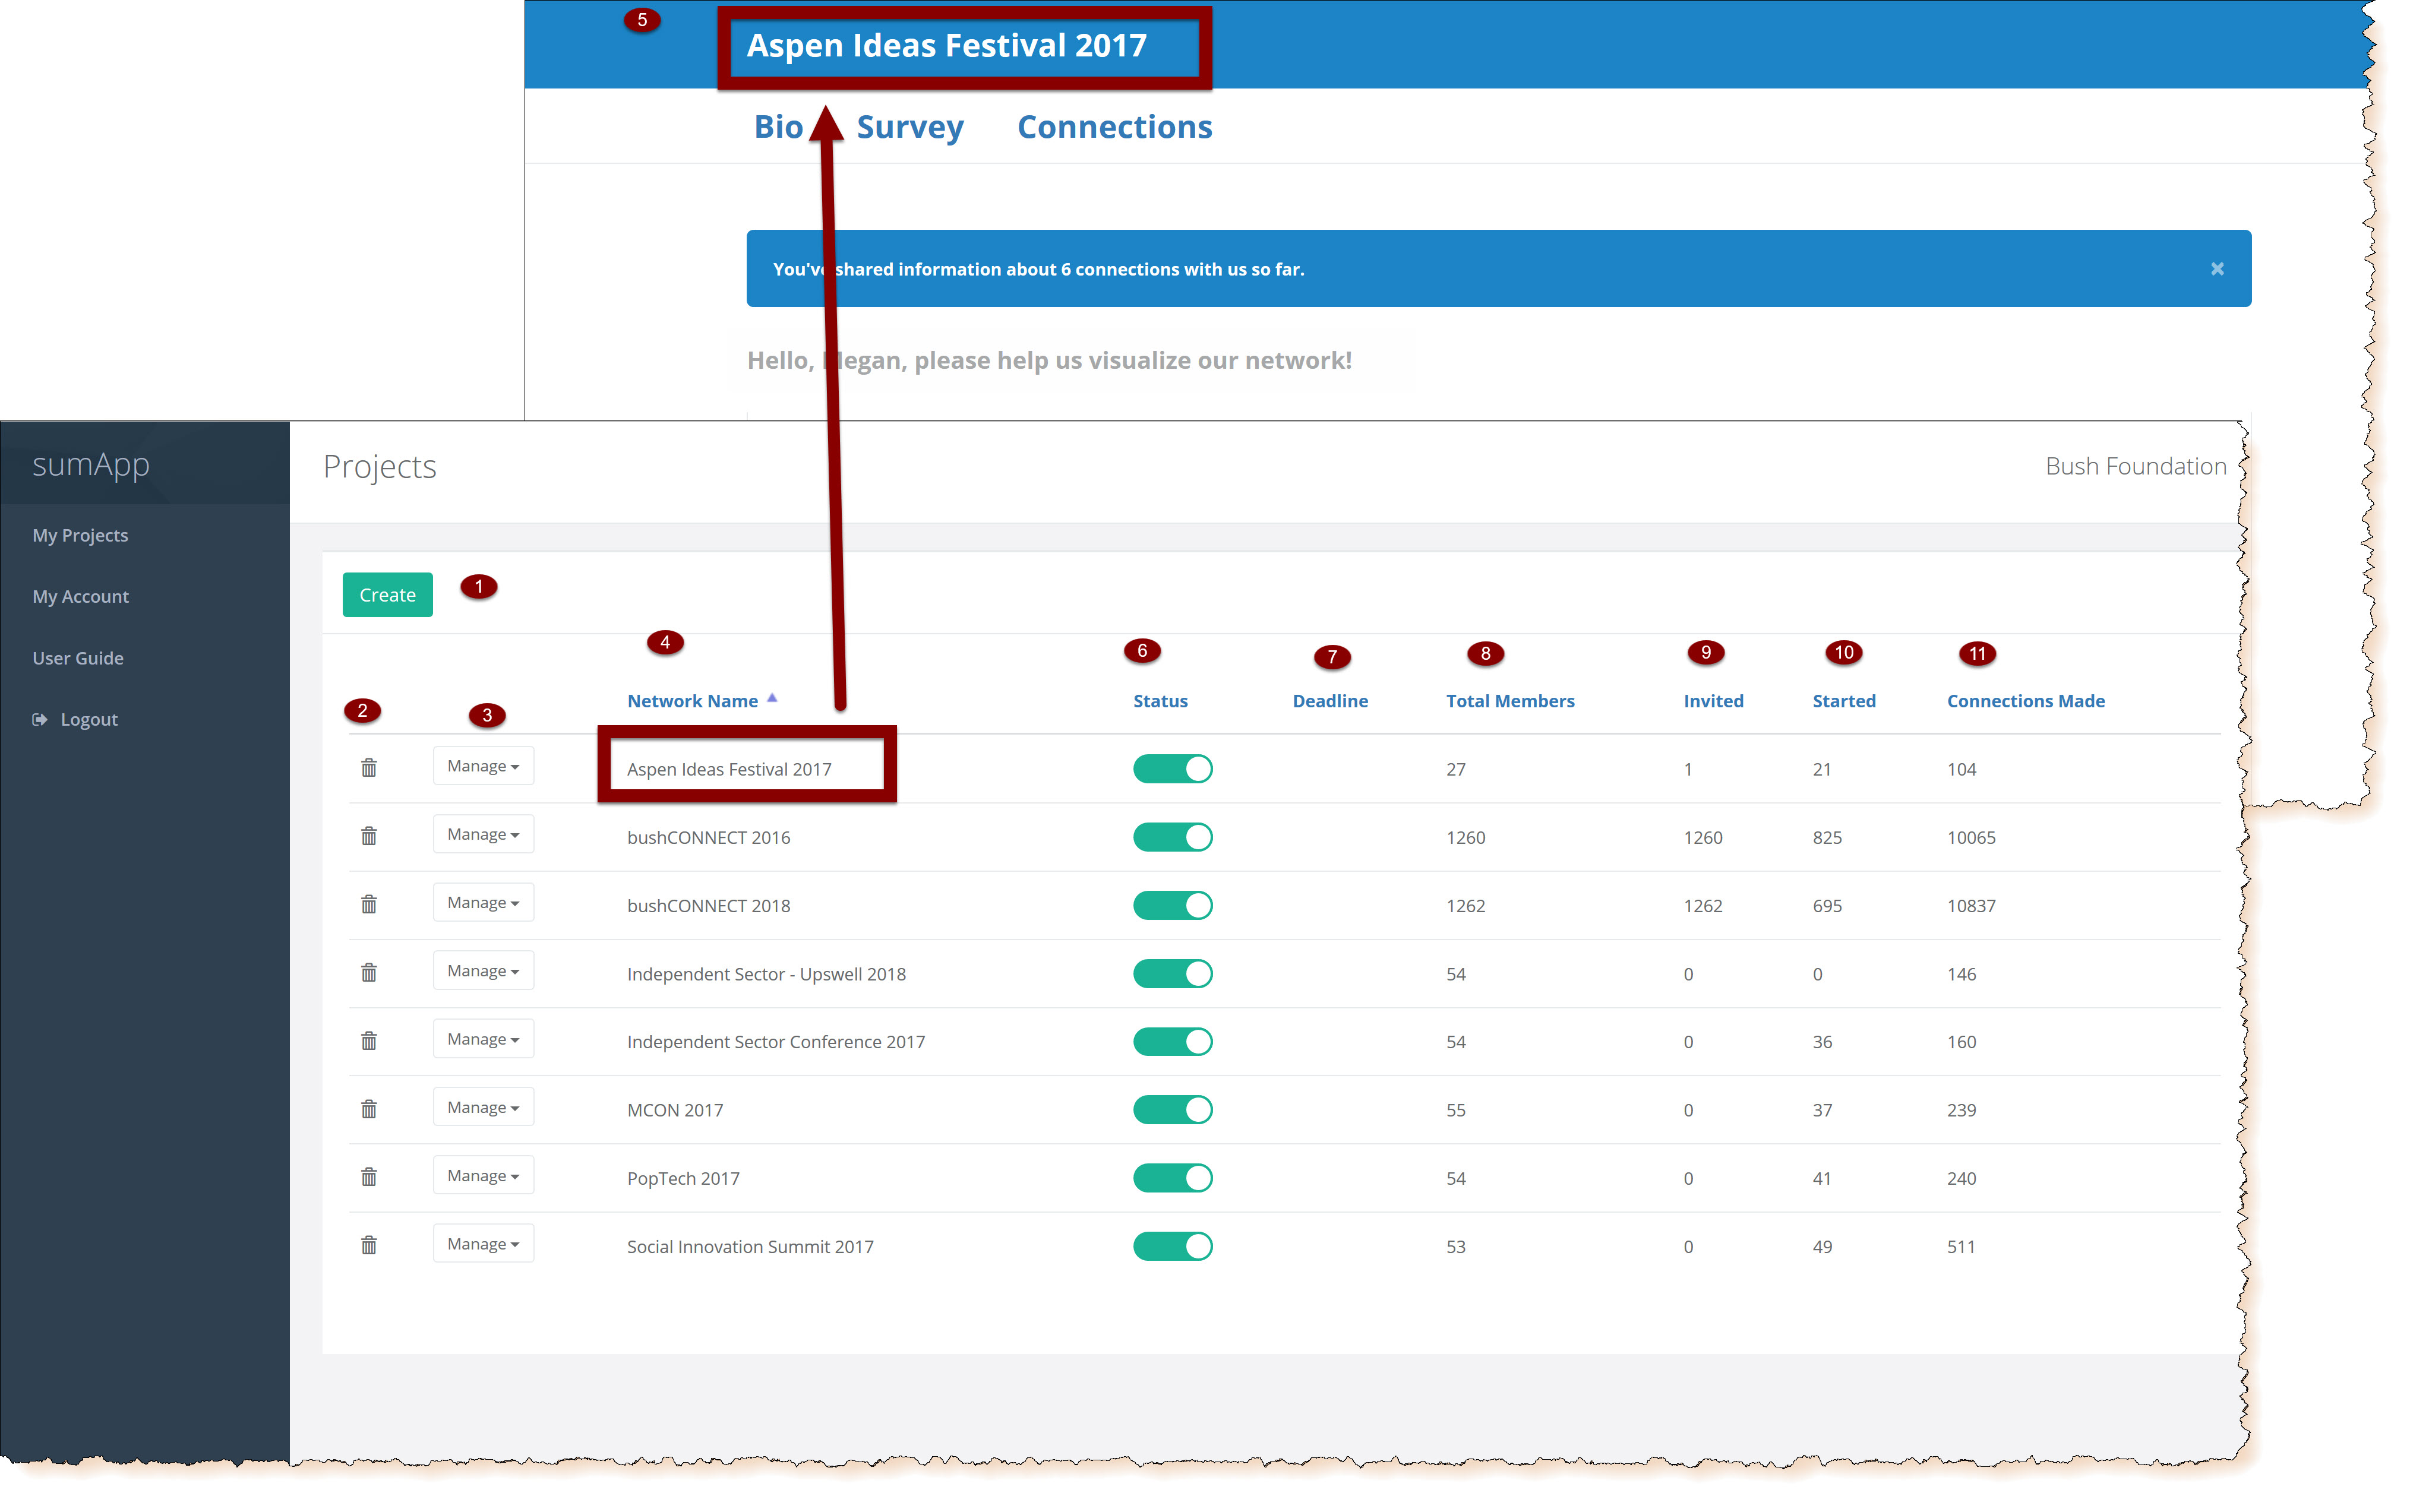Click trash icon for bushCONNECT 2016
Screen dimensions: 2410x1512
point(369,836)
